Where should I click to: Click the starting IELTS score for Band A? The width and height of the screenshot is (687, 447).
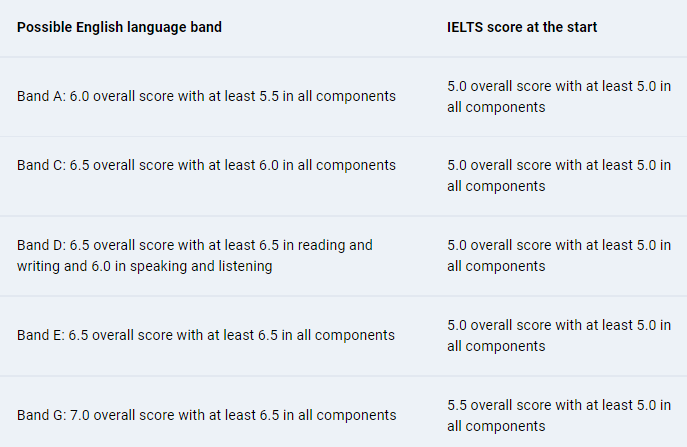[x=559, y=97]
